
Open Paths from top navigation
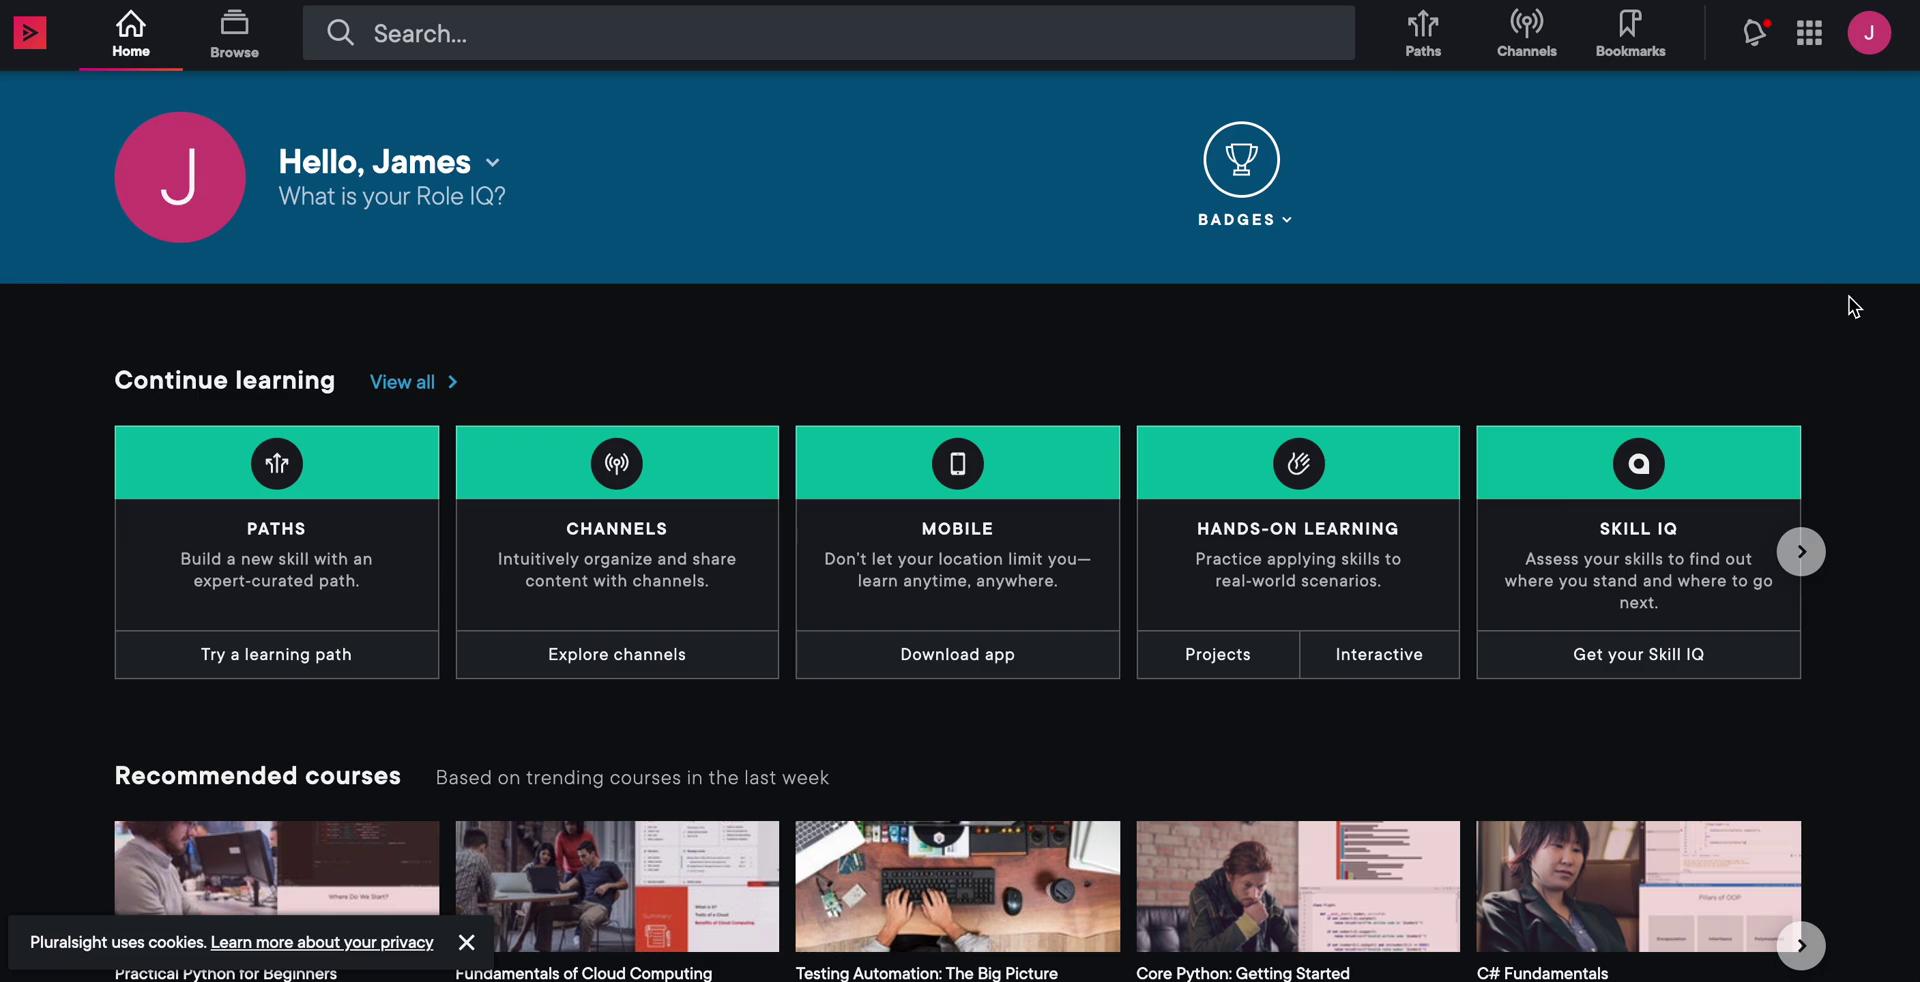pyautogui.click(x=1423, y=34)
